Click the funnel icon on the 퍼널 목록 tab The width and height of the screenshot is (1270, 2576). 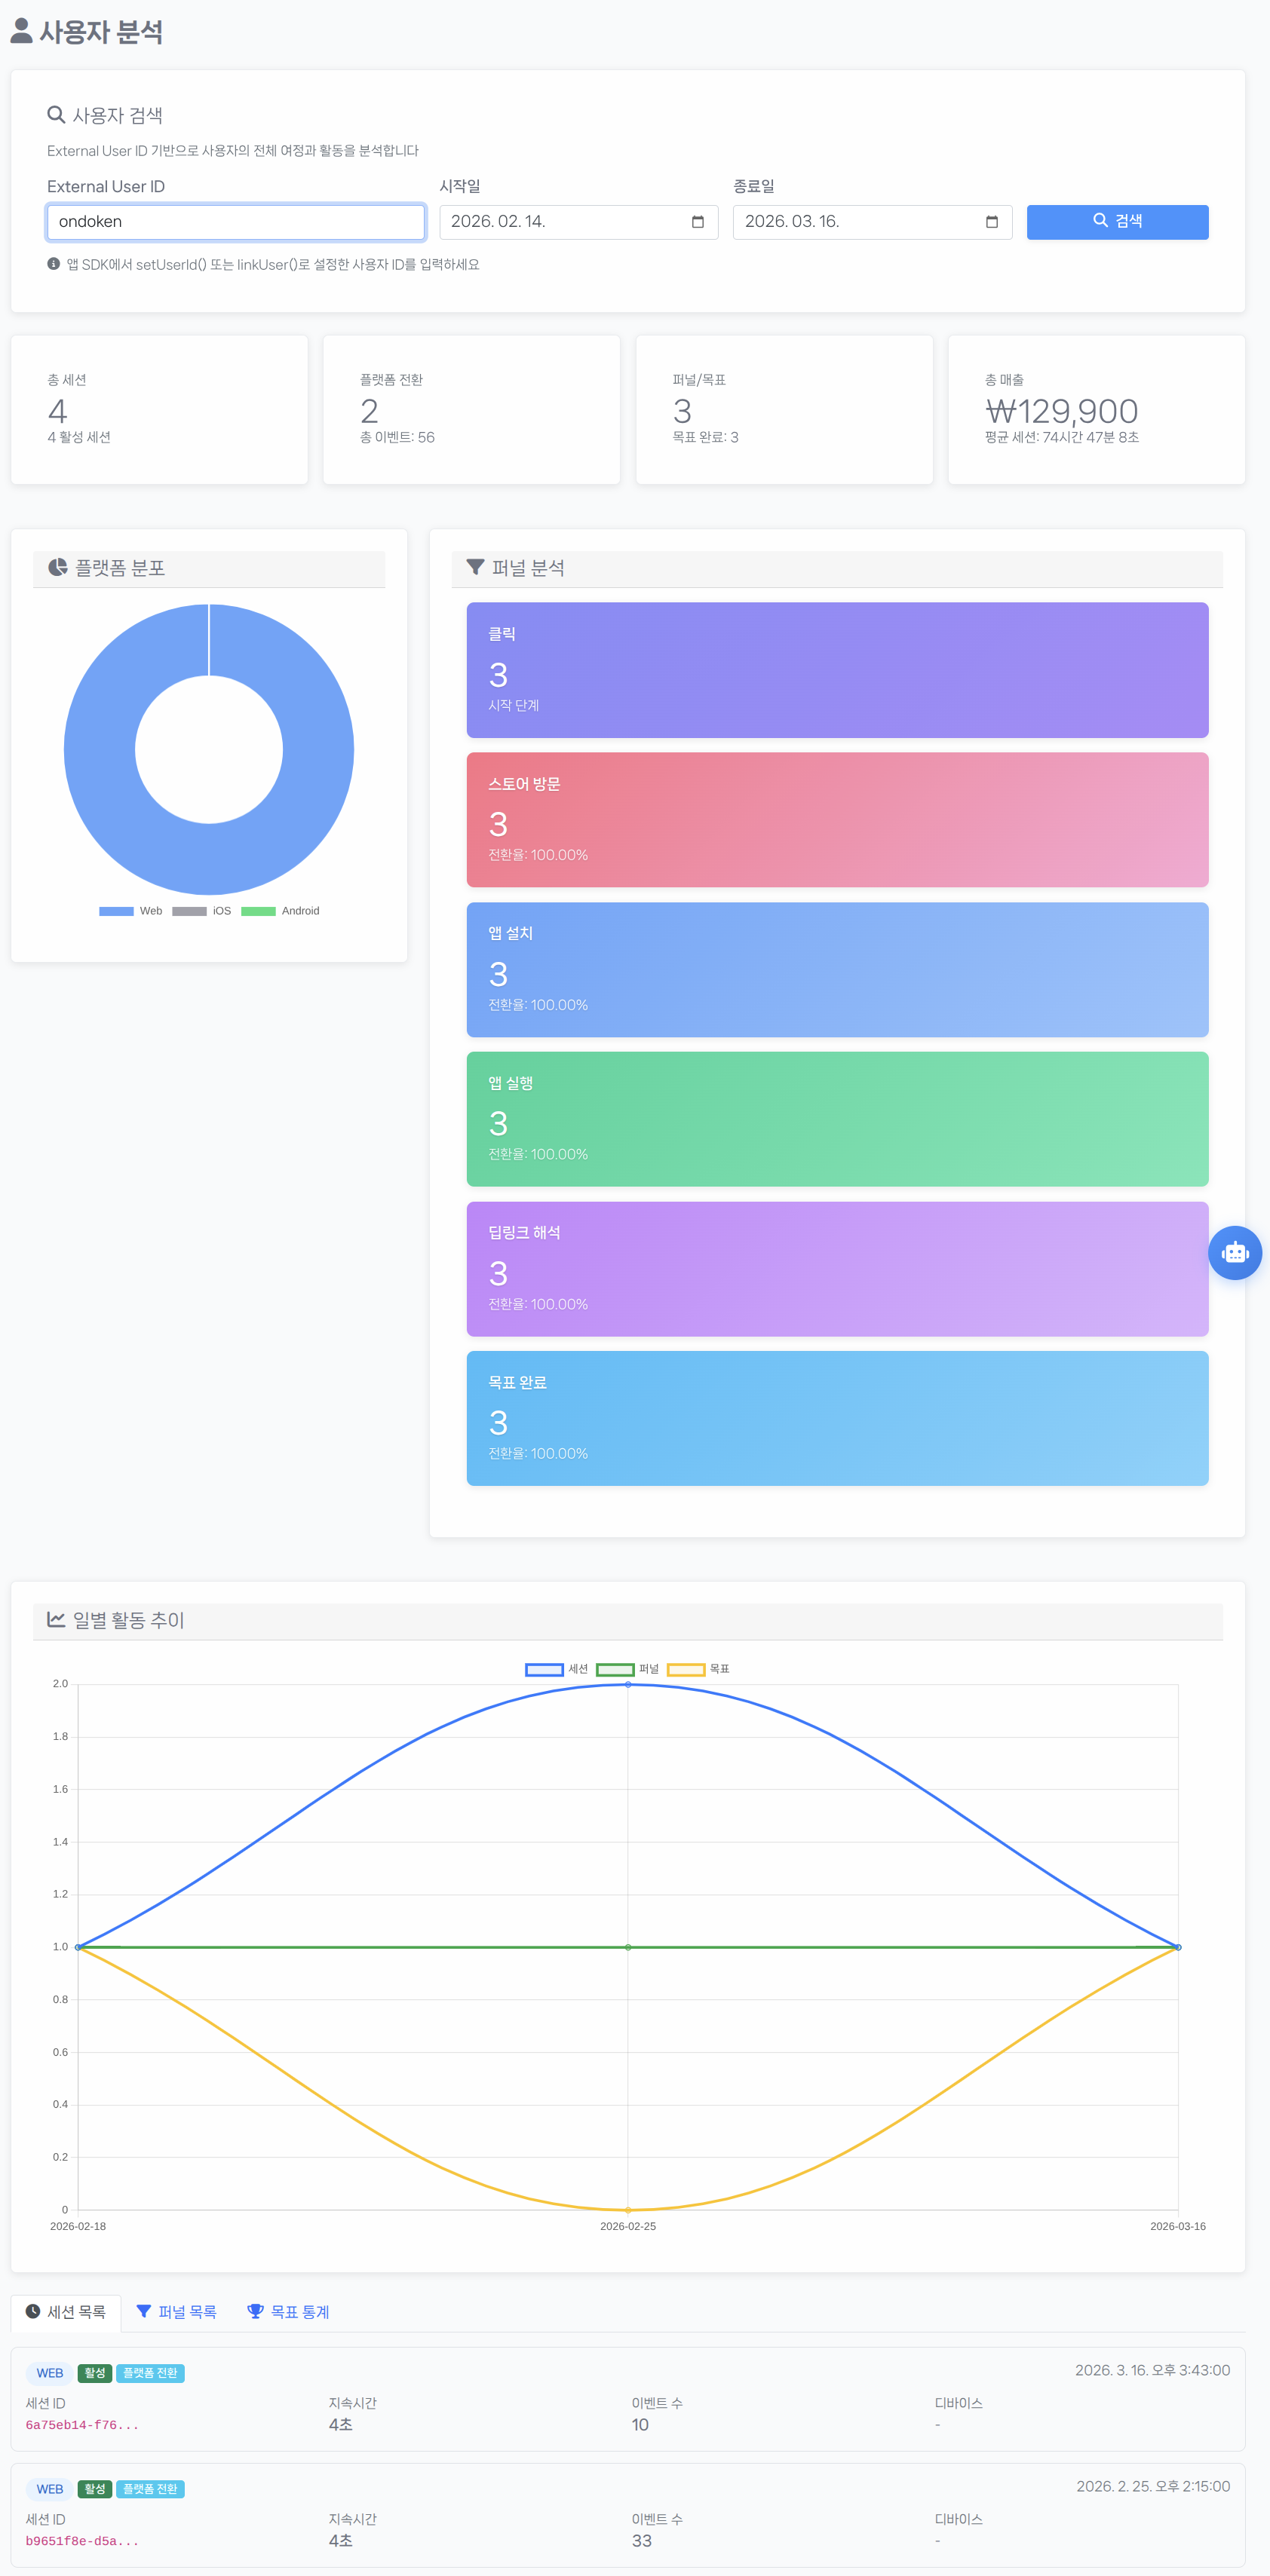click(144, 2312)
